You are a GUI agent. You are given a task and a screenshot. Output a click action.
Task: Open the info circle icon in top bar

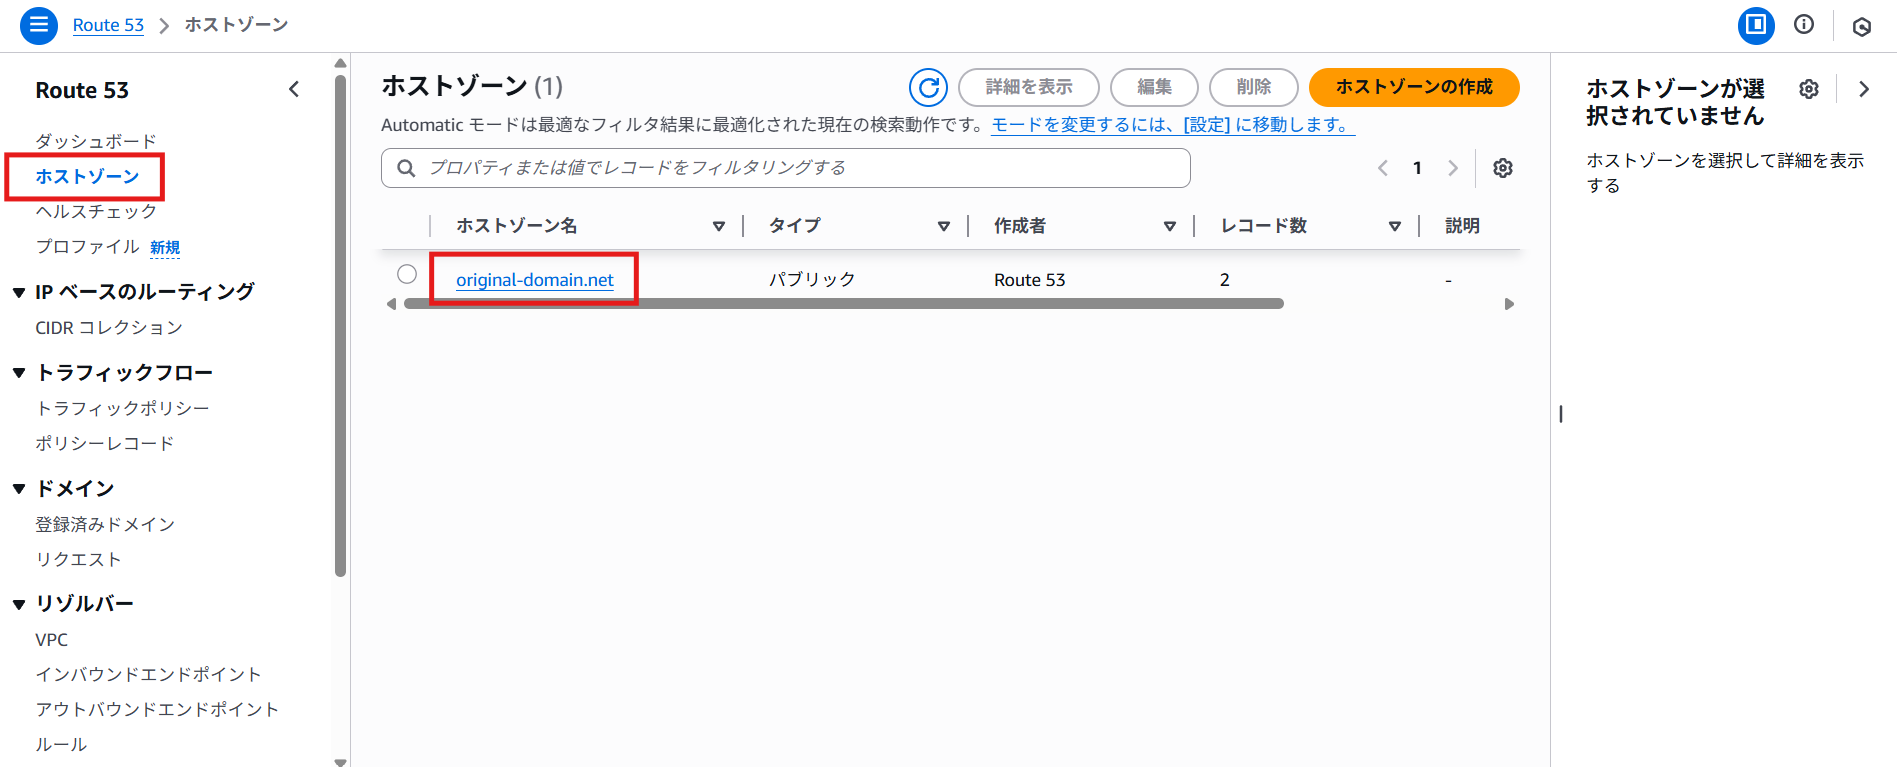(1804, 25)
